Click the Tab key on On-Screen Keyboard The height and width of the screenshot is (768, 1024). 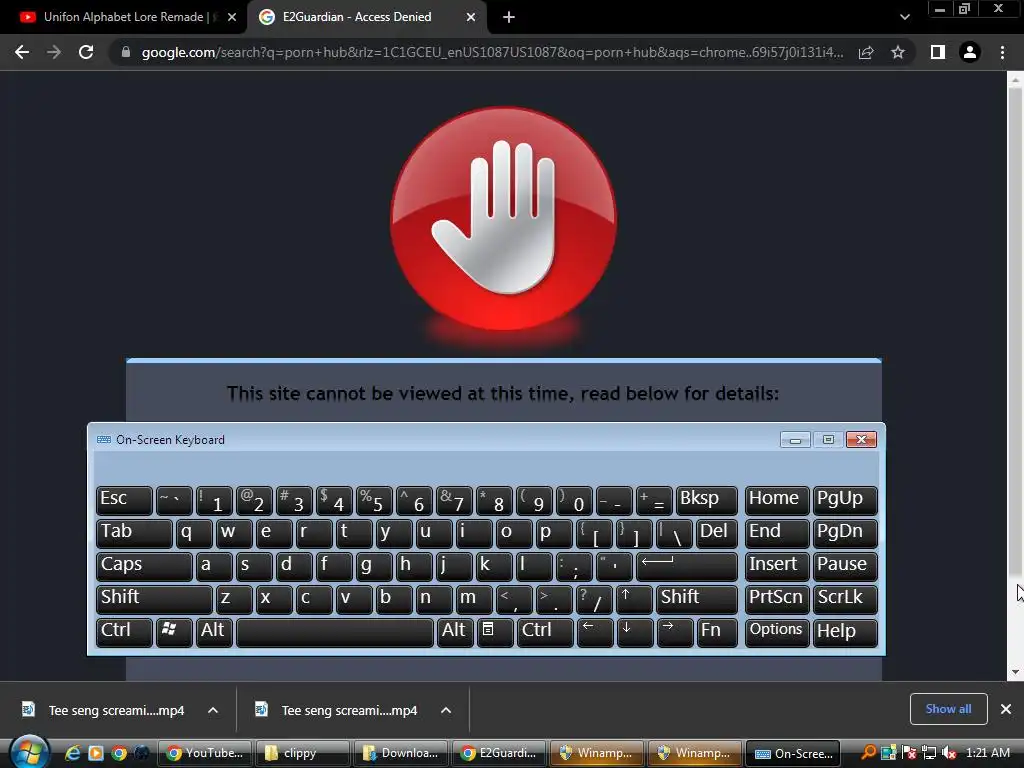pos(134,533)
